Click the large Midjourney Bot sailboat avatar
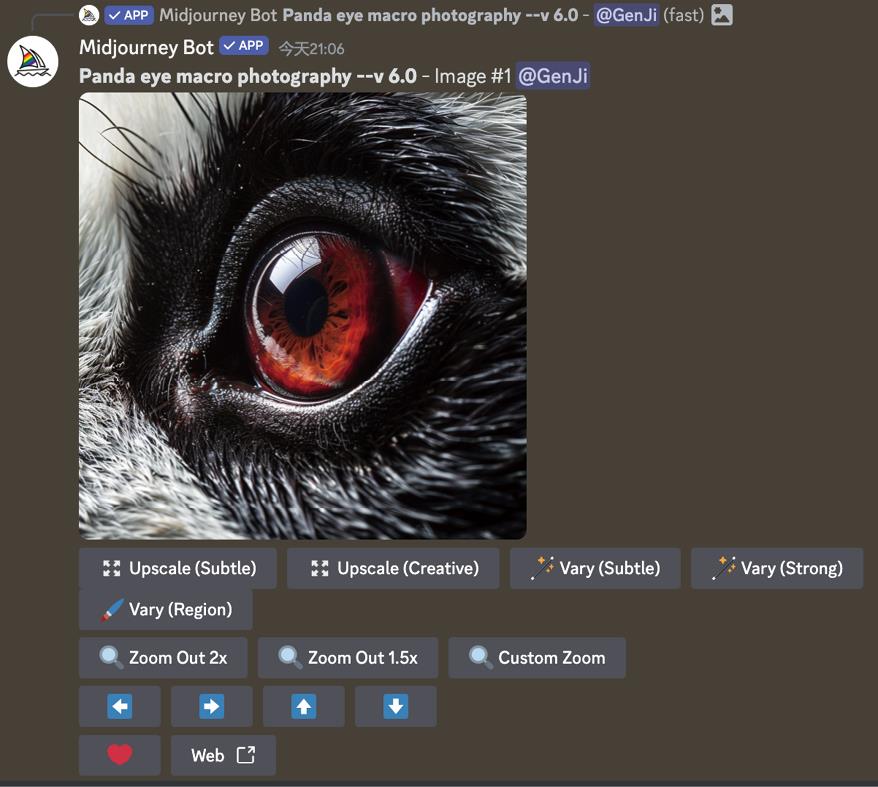Viewport: 878px width, 787px height. tap(33, 61)
